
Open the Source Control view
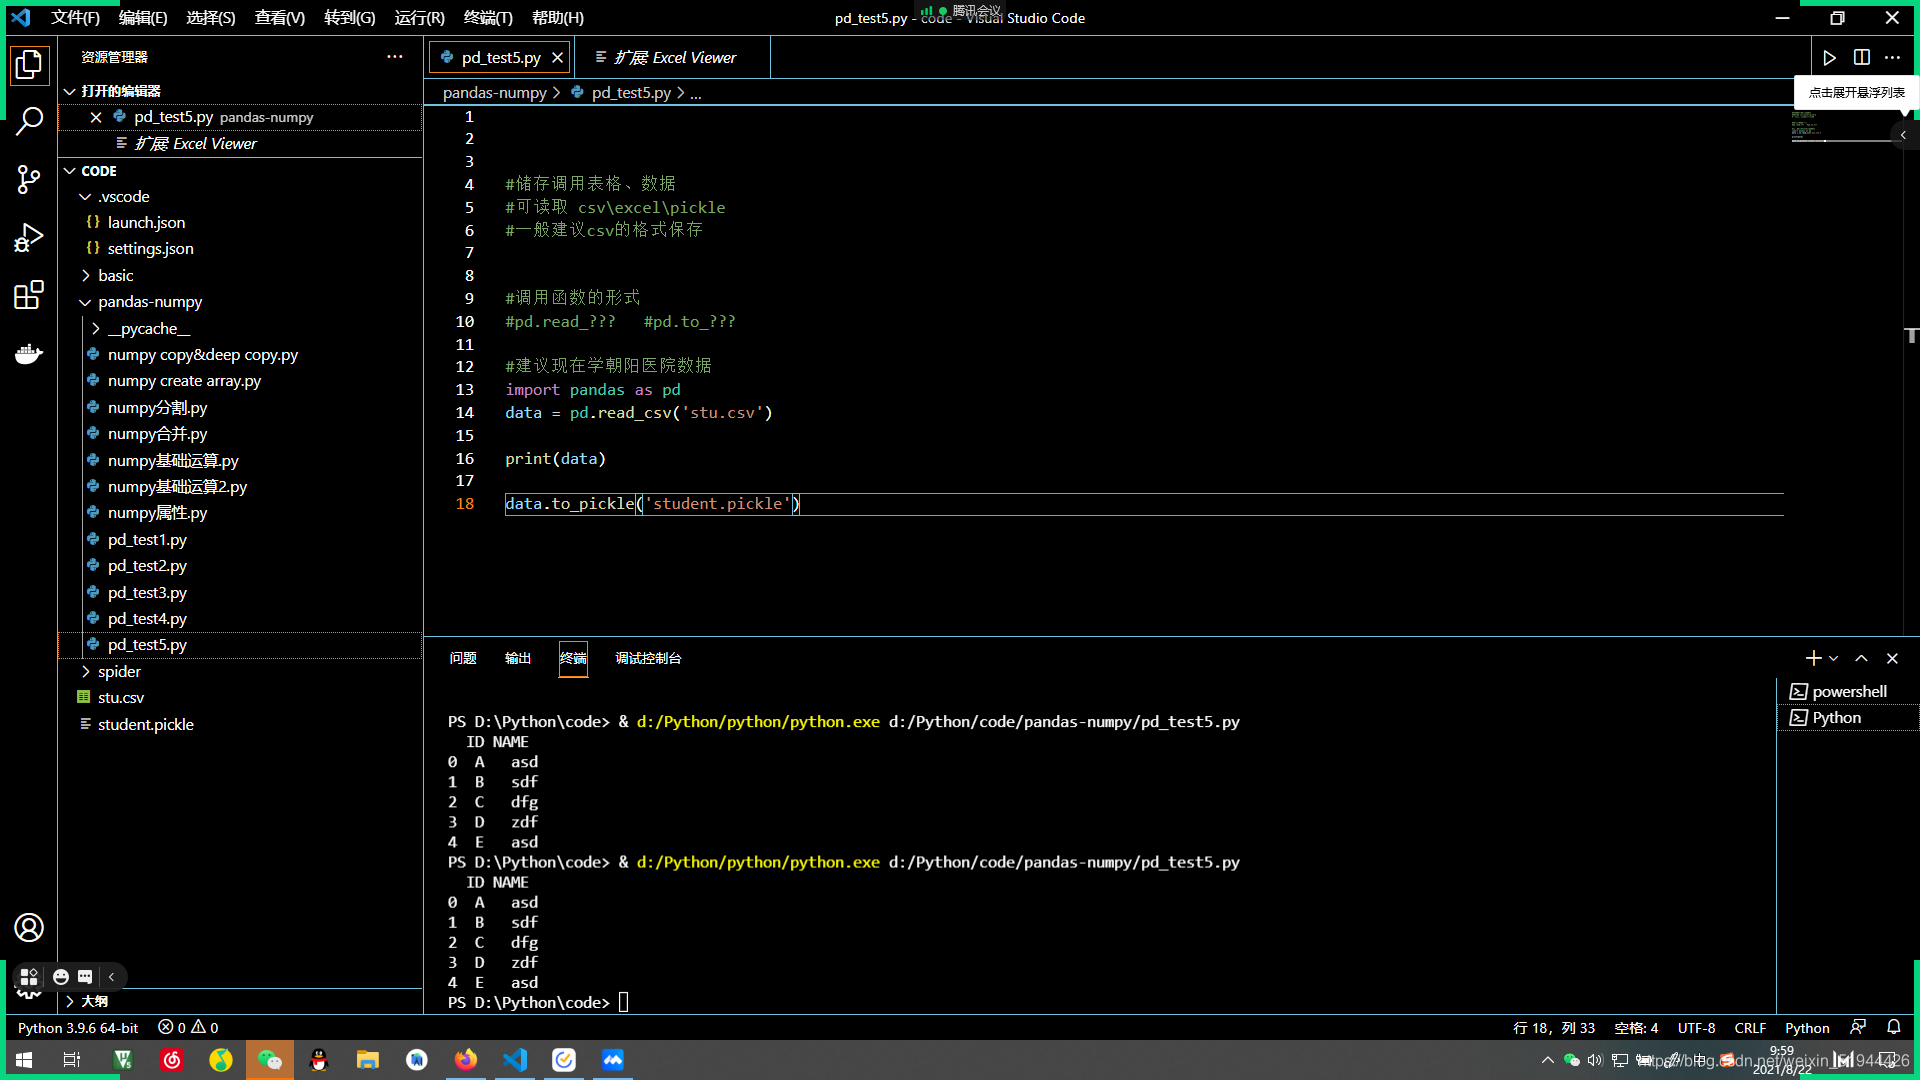(x=29, y=180)
